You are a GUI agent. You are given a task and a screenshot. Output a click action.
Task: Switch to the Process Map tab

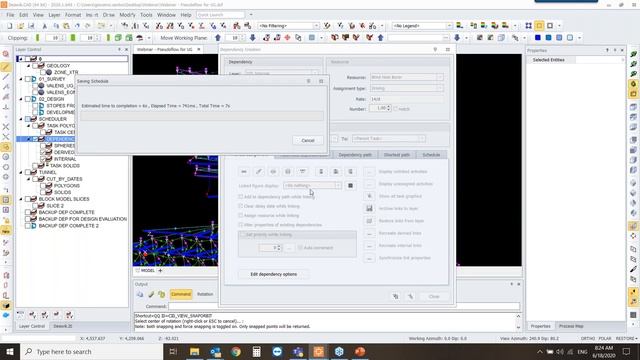tap(571, 326)
